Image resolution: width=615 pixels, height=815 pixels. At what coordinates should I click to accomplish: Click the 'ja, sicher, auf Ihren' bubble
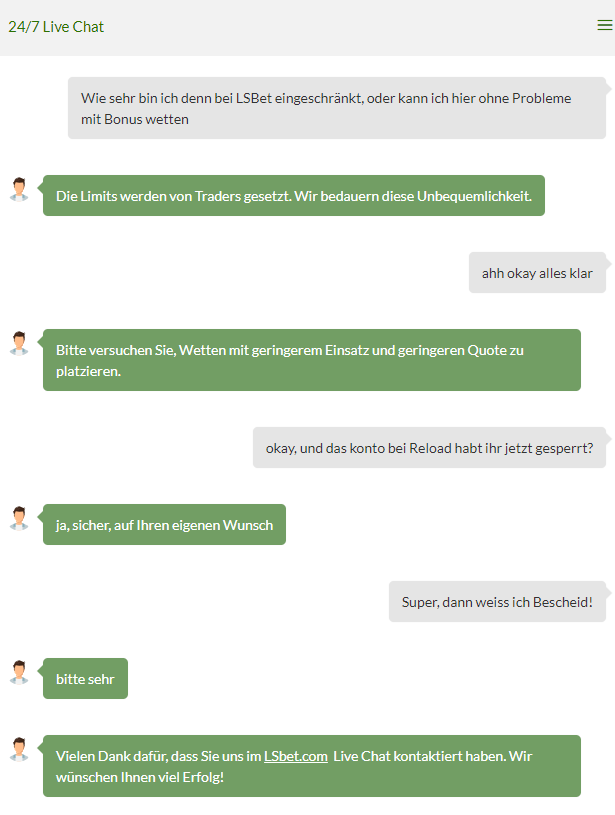[164, 524]
